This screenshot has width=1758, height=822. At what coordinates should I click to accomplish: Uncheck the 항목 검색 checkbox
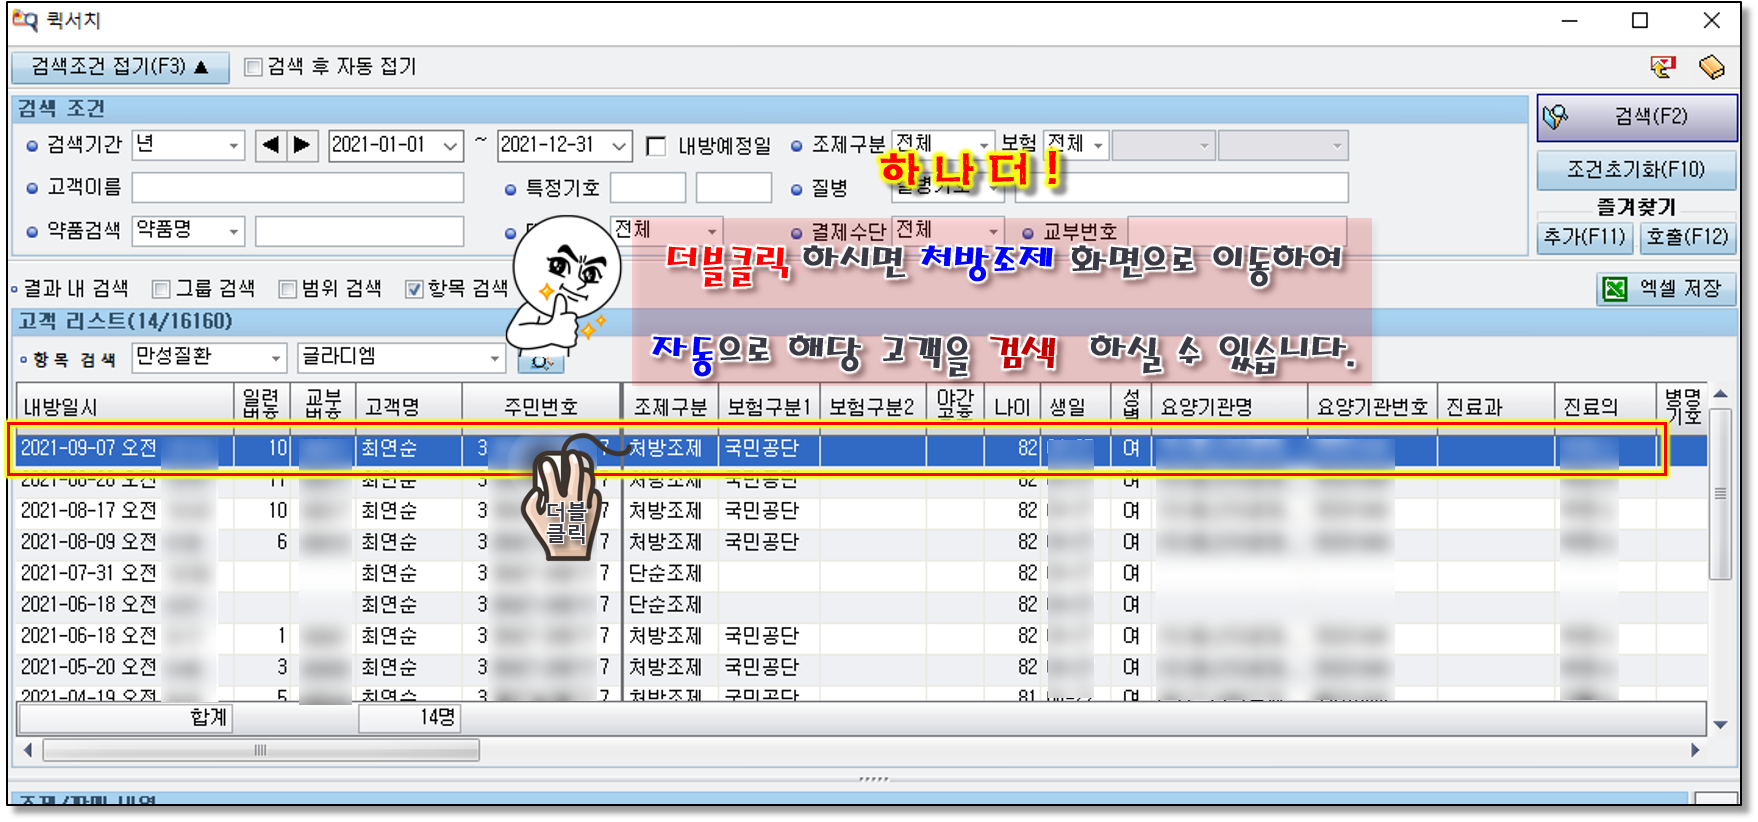tap(414, 289)
